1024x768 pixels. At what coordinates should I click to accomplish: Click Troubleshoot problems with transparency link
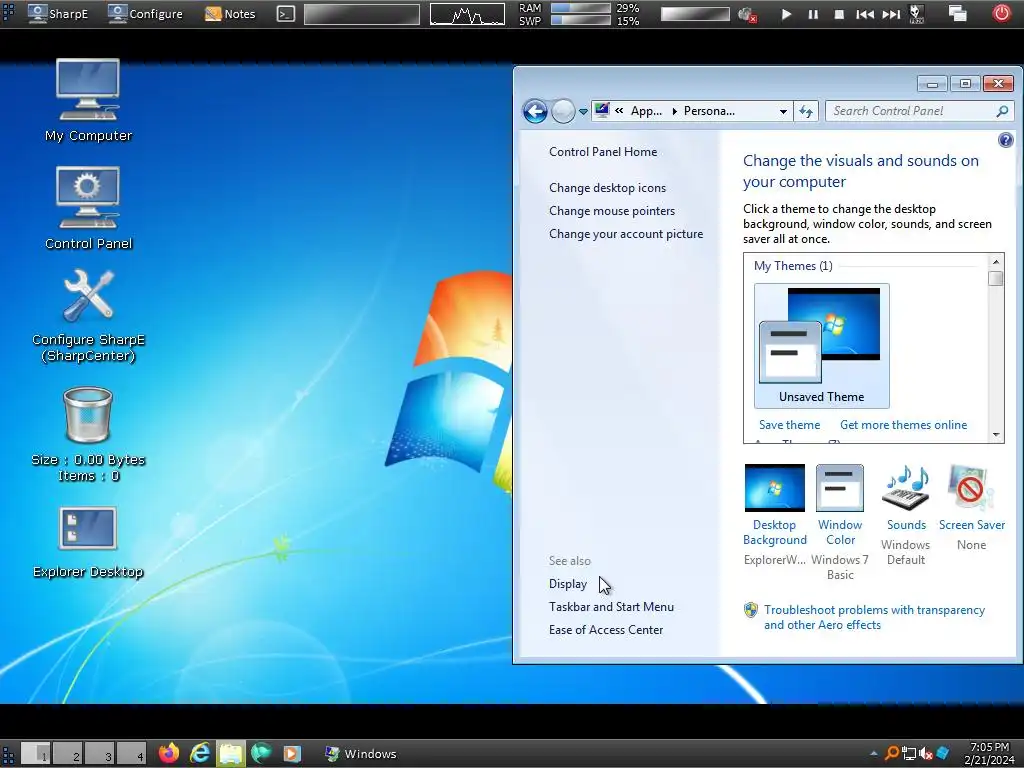874,617
